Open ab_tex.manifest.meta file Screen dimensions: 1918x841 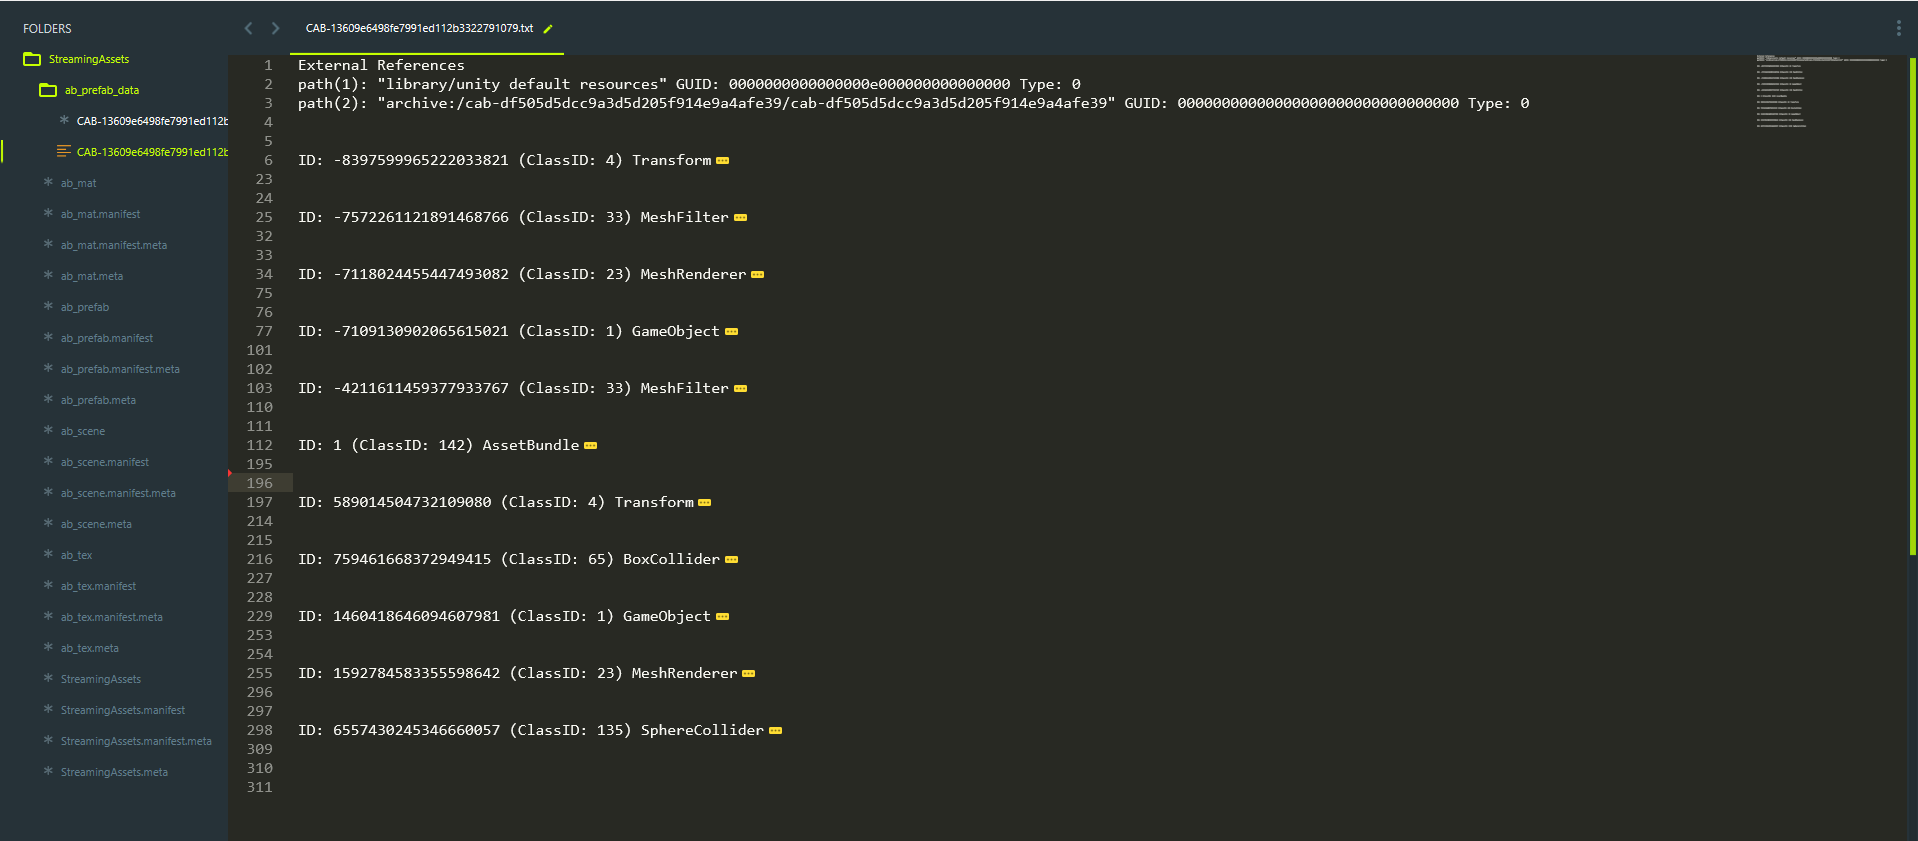[x=111, y=617]
